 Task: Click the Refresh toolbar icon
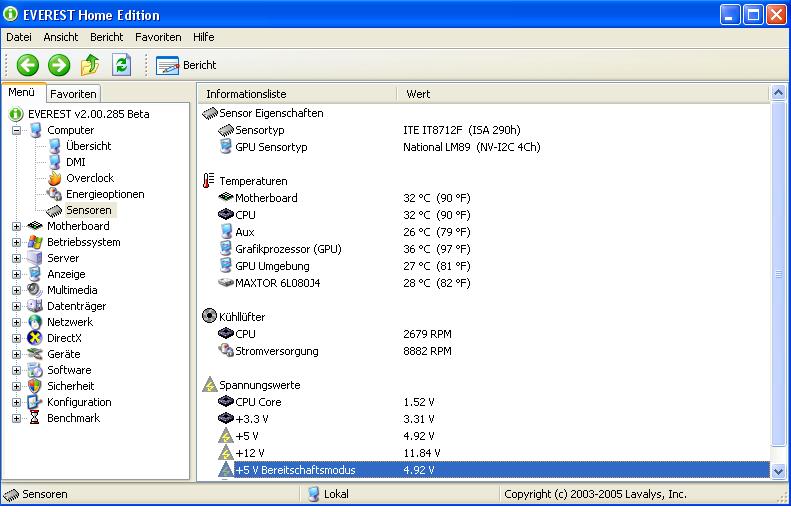[122, 65]
